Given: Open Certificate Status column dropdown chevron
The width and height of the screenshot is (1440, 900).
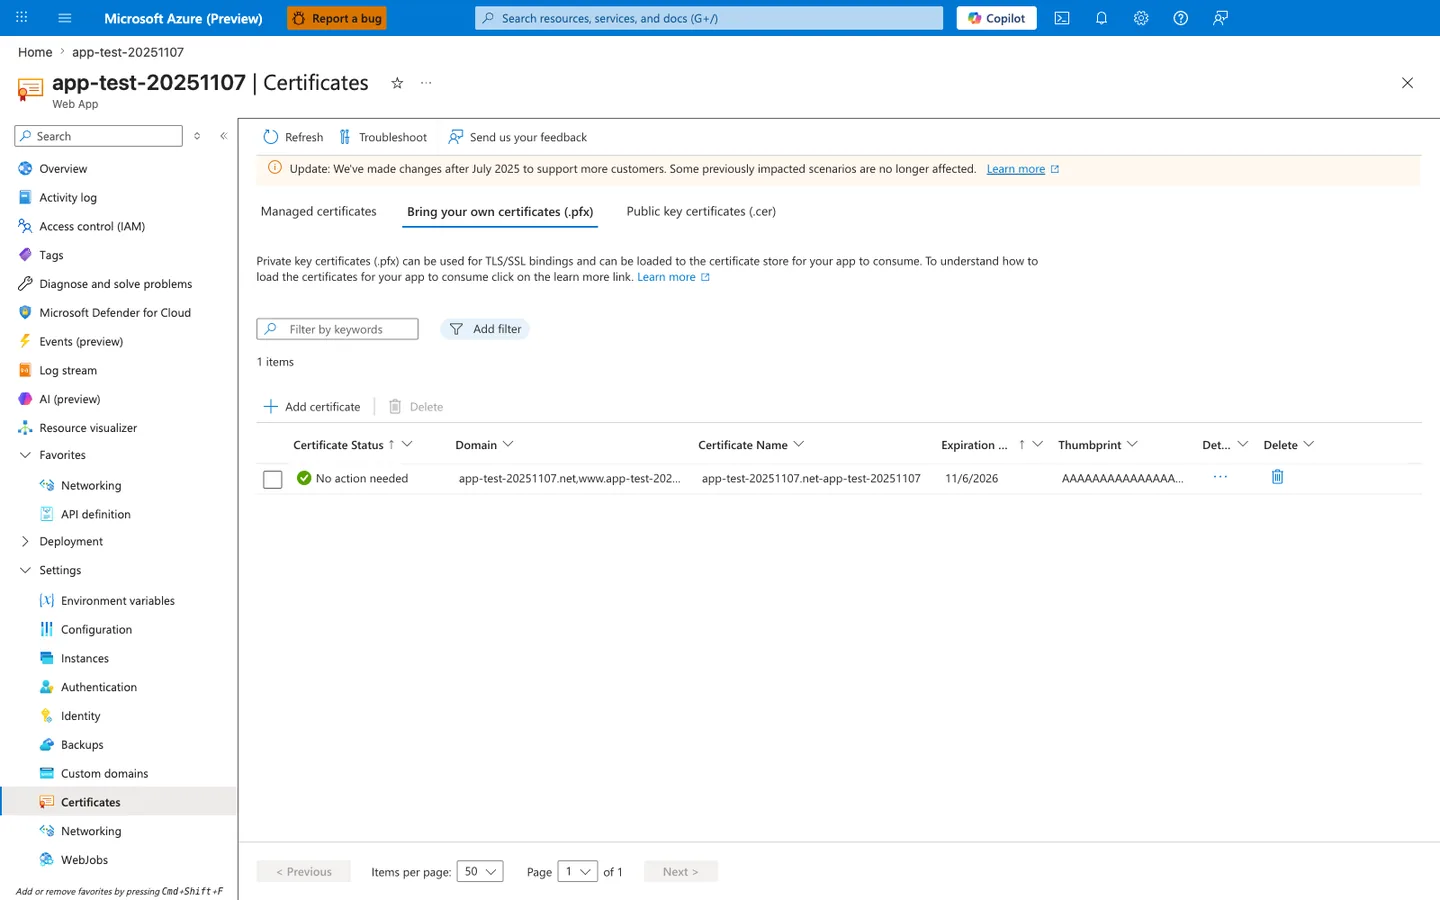Looking at the screenshot, I should [x=407, y=445].
